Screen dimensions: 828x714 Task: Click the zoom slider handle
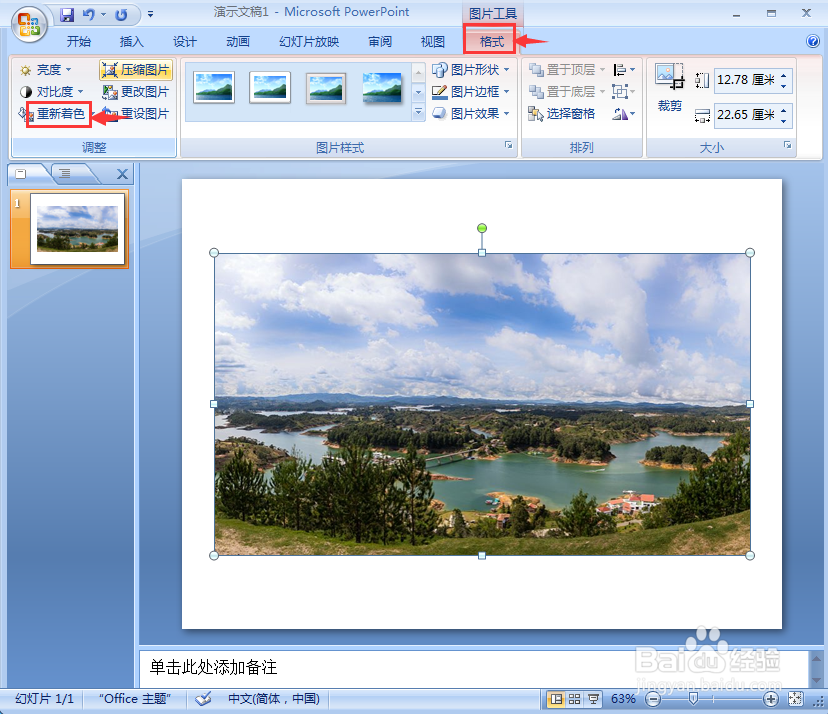693,699
